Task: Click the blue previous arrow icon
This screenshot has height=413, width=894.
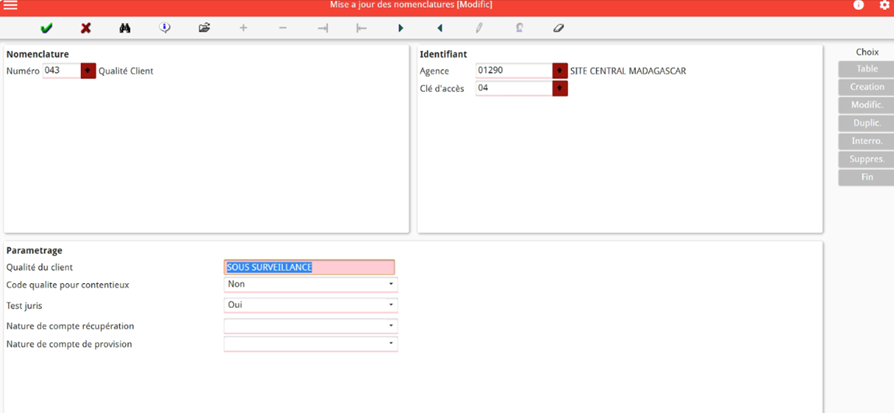Action: coord(440,28)
